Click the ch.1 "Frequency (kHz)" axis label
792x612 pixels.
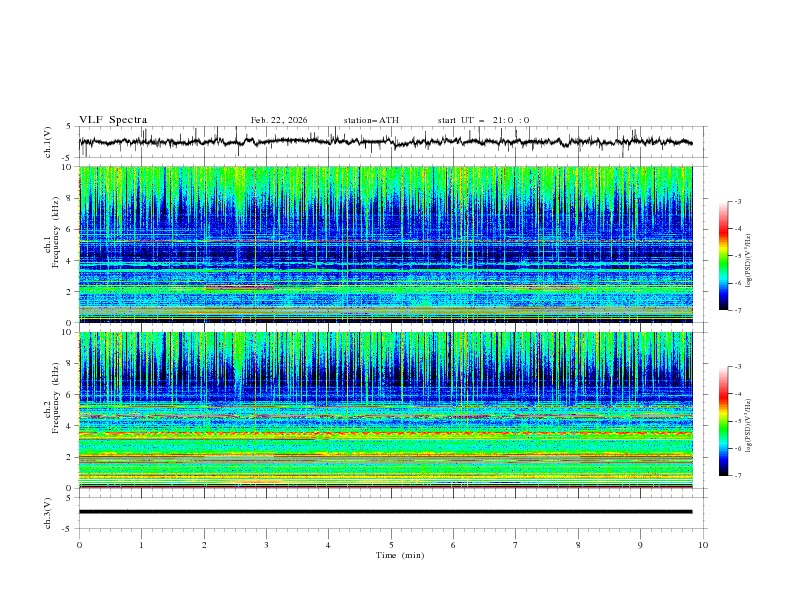click(x=56, y=232)
